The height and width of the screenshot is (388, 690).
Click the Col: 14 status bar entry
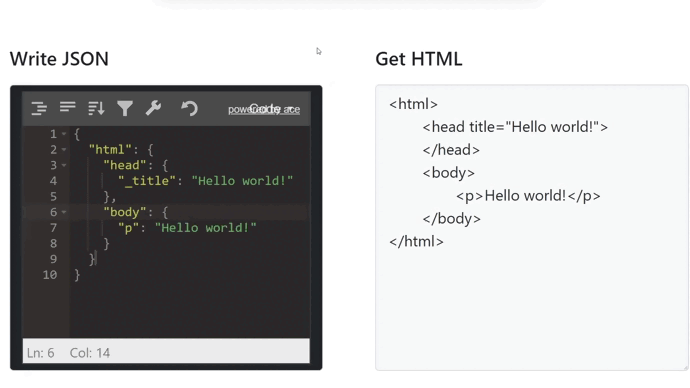point(90,353)
